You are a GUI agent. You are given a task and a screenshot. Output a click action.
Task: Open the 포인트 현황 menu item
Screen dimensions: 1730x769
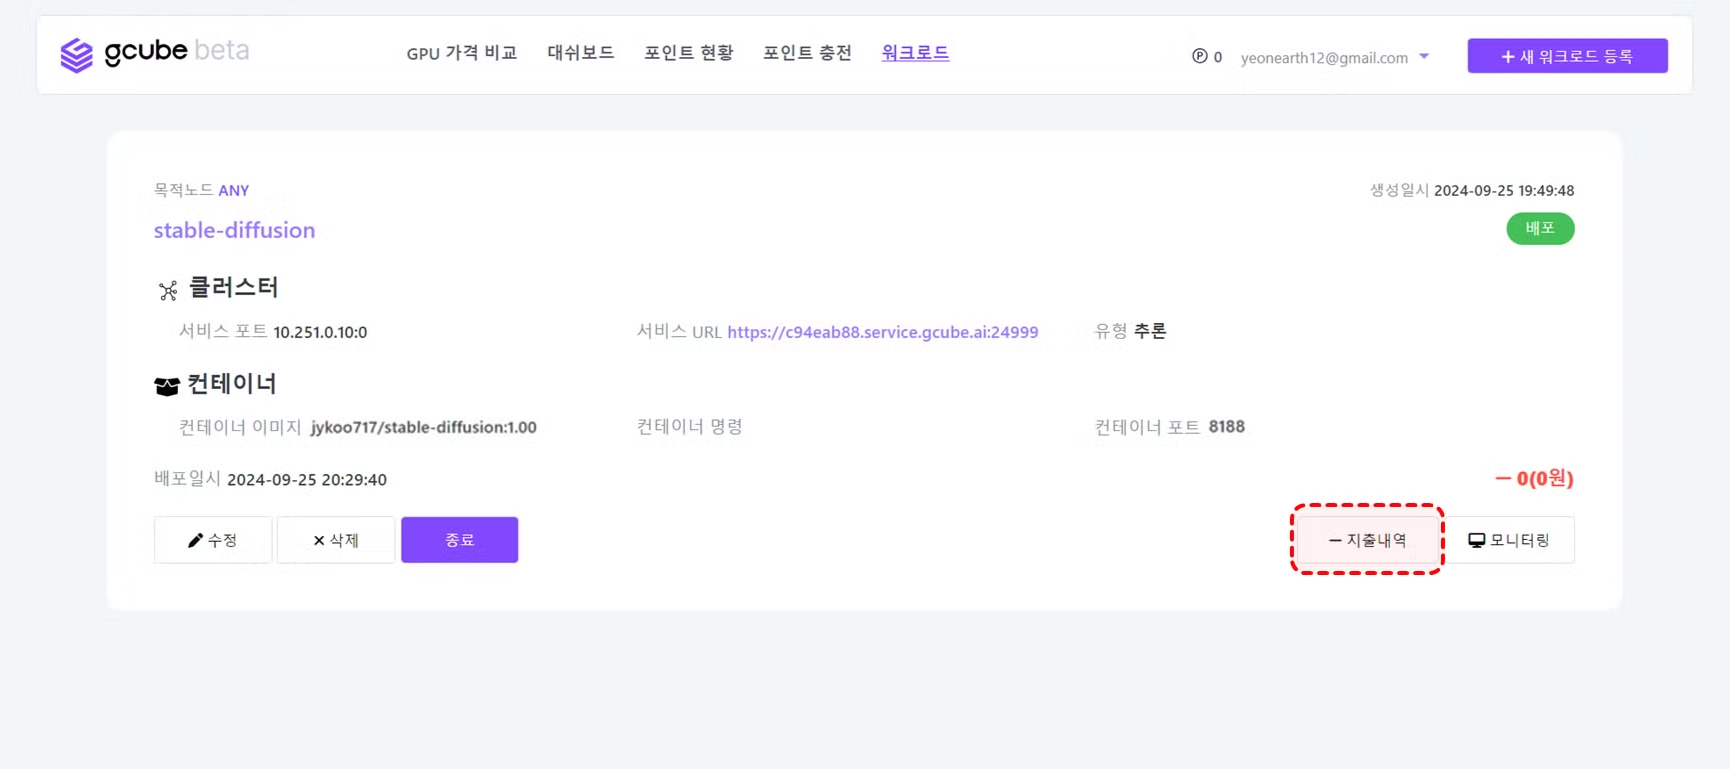689,53
